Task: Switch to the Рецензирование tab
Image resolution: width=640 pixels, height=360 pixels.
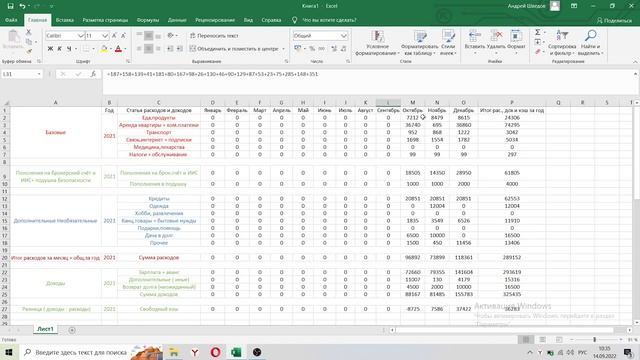Action: click(x=215, y=20)
